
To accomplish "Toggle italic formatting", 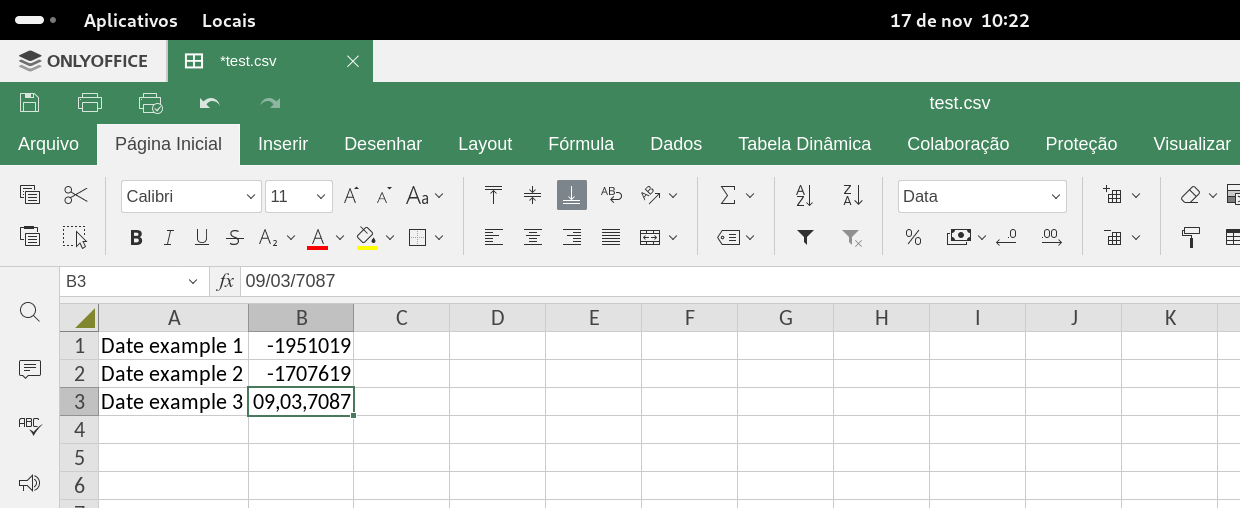I will pyautogui.click(x=169, y=238).
